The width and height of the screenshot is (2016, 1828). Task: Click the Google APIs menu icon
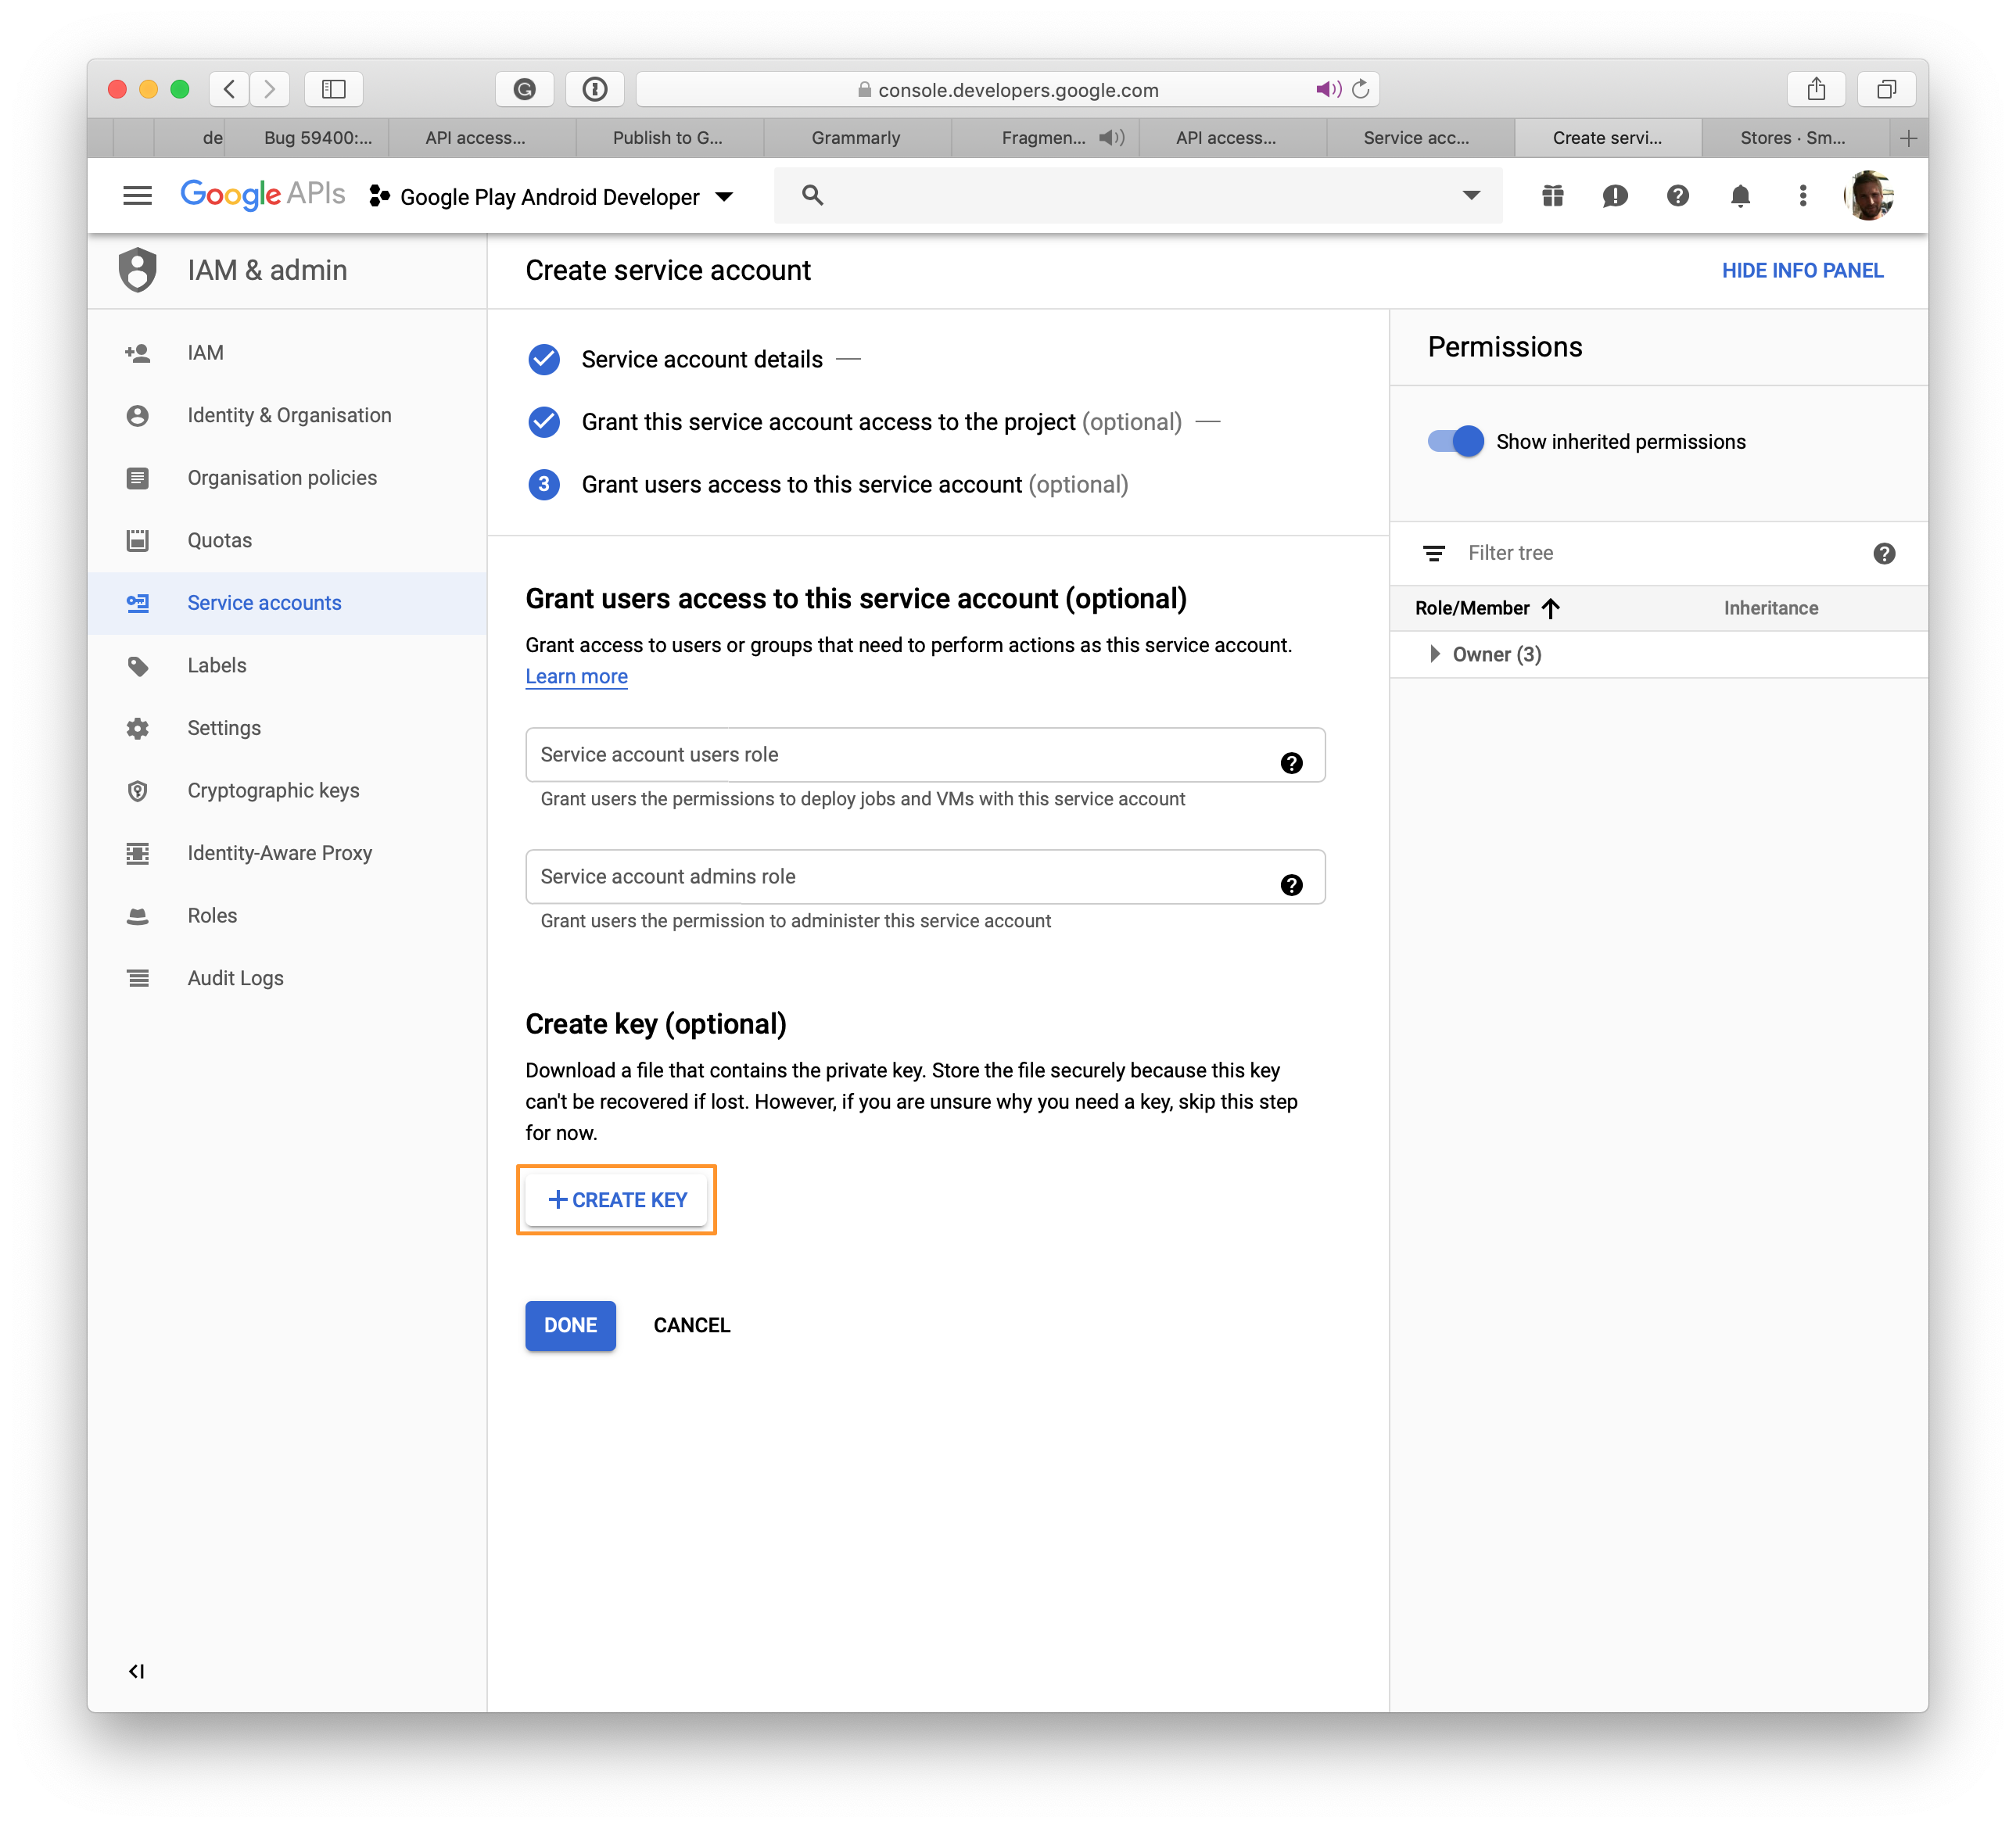pyautogui.click(x=138, y=195)
